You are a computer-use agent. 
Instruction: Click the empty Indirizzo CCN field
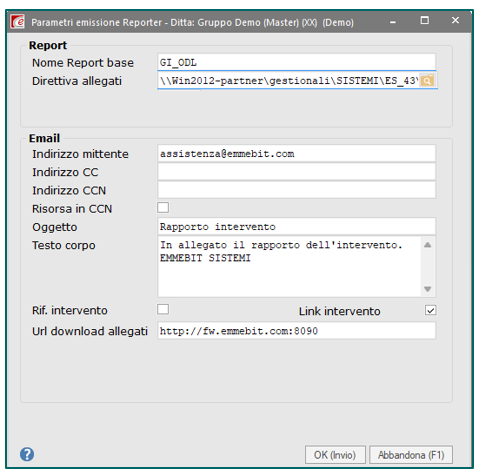(296, 190)
